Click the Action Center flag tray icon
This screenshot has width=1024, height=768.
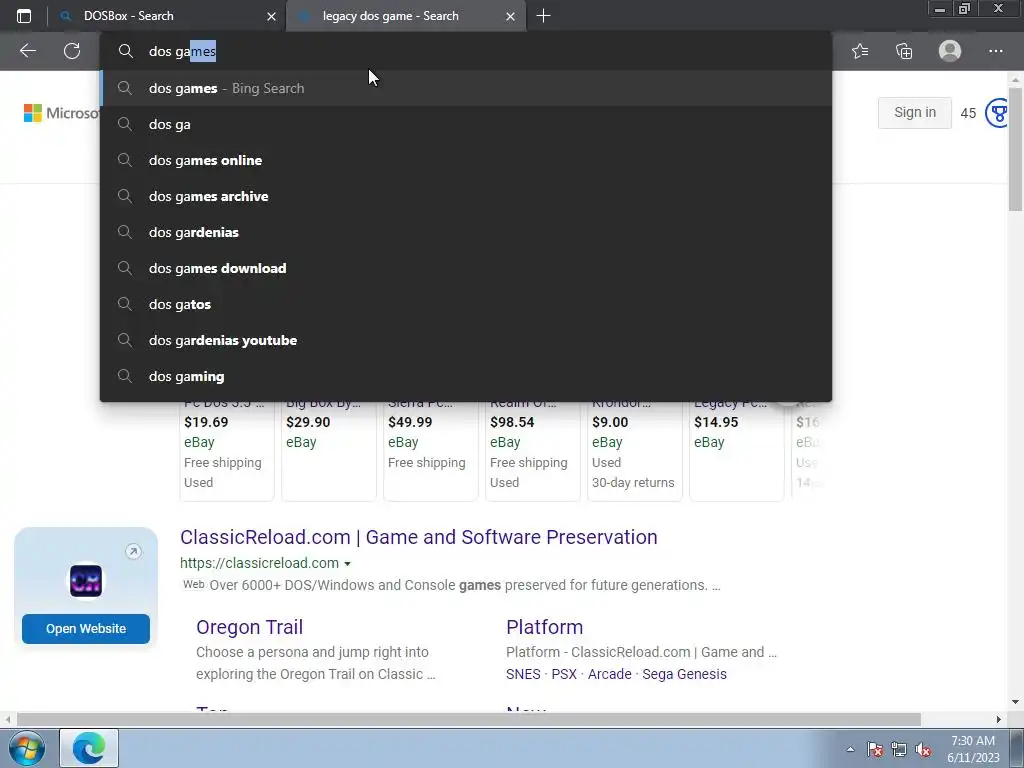(875, 750)
